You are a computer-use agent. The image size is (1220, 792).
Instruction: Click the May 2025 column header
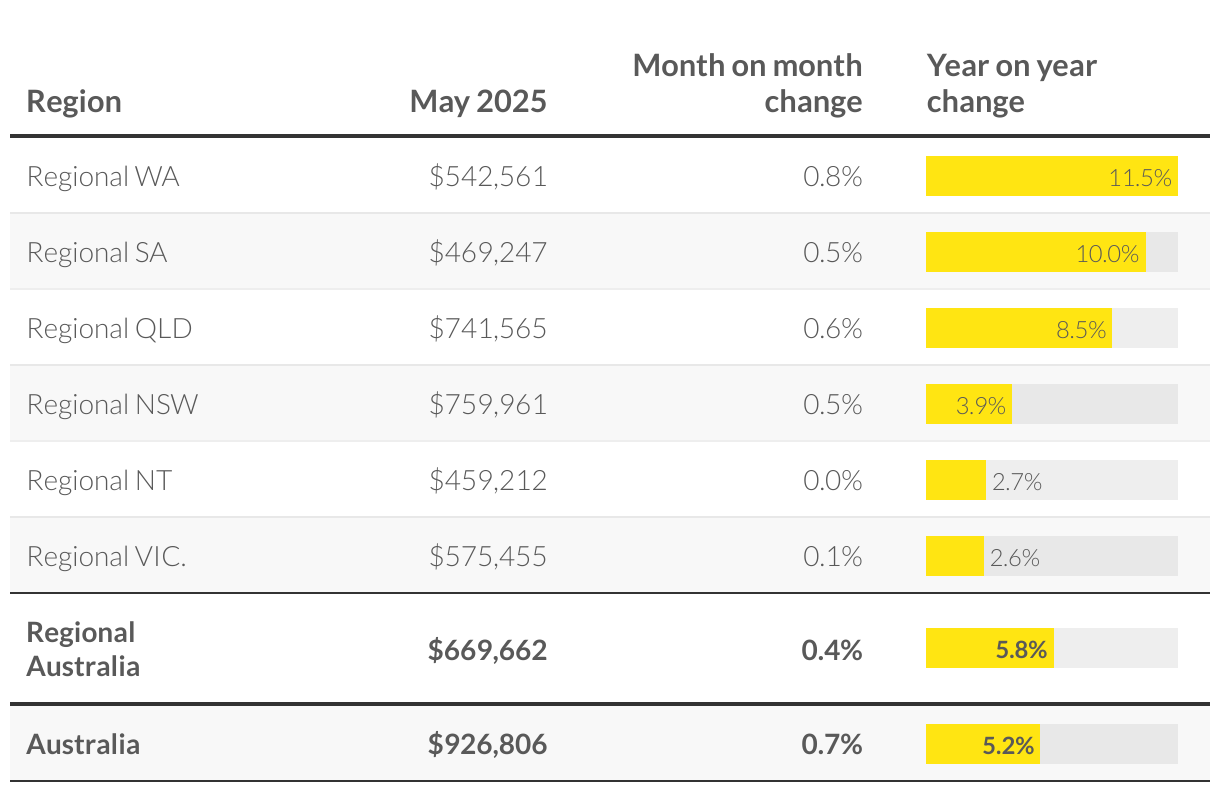pos(478,102)
